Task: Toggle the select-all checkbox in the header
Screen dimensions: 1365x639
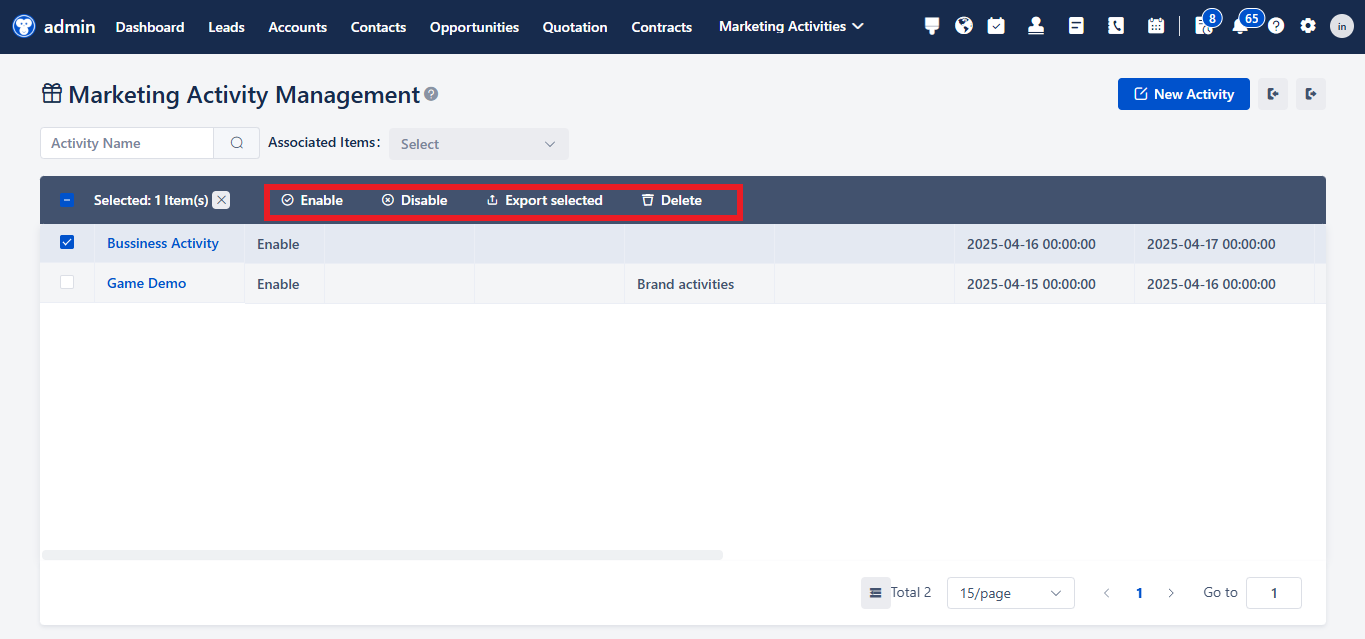Action: click(x=67, y=199)
